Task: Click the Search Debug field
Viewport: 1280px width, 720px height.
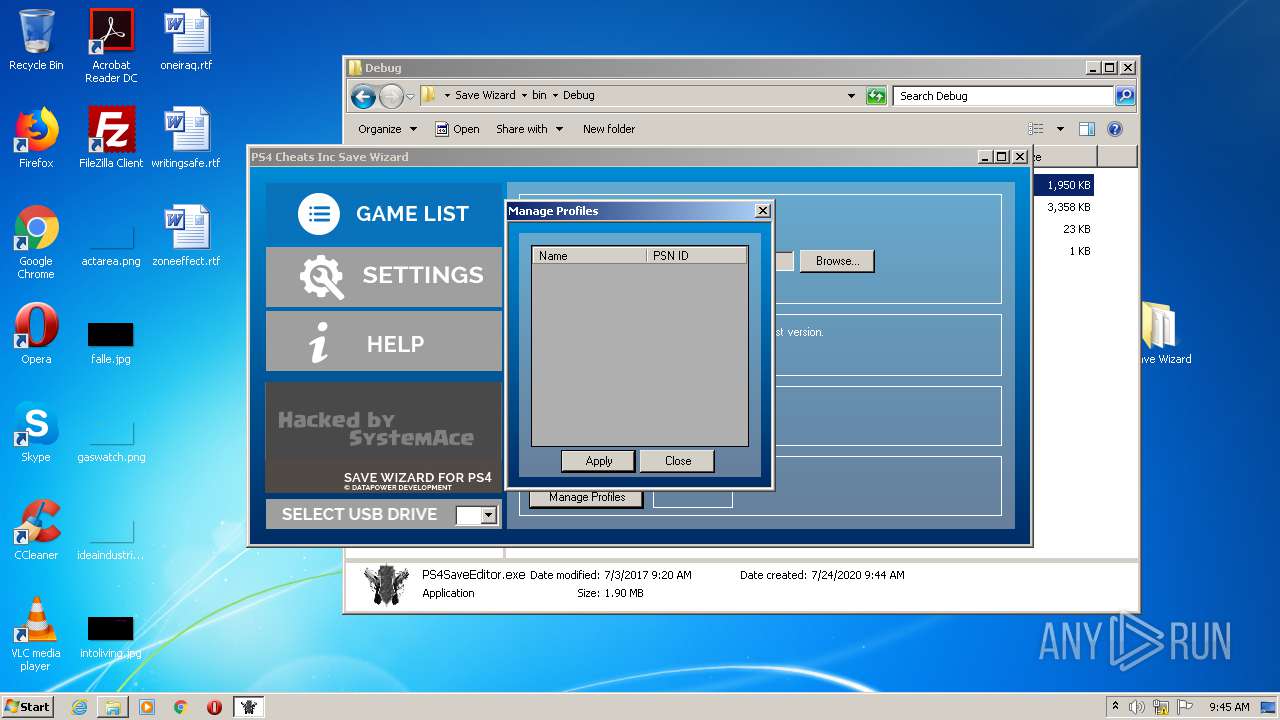Action: (x=1003, y=96)
